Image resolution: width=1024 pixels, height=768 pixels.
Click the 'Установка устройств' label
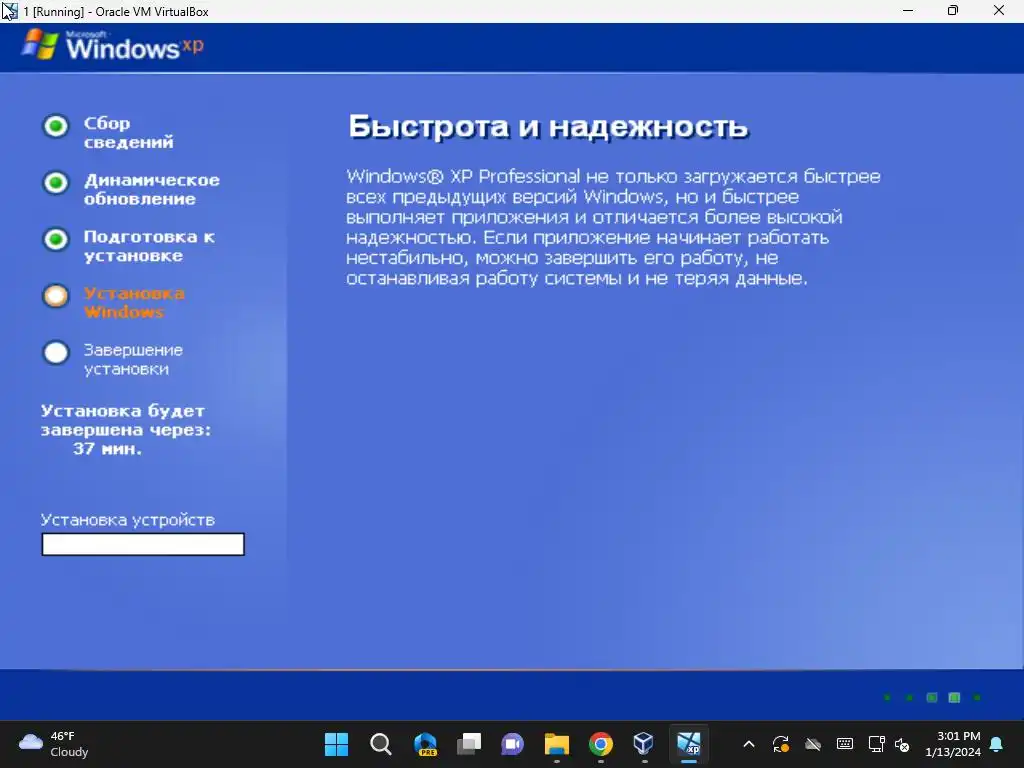(x=127, y=520)
